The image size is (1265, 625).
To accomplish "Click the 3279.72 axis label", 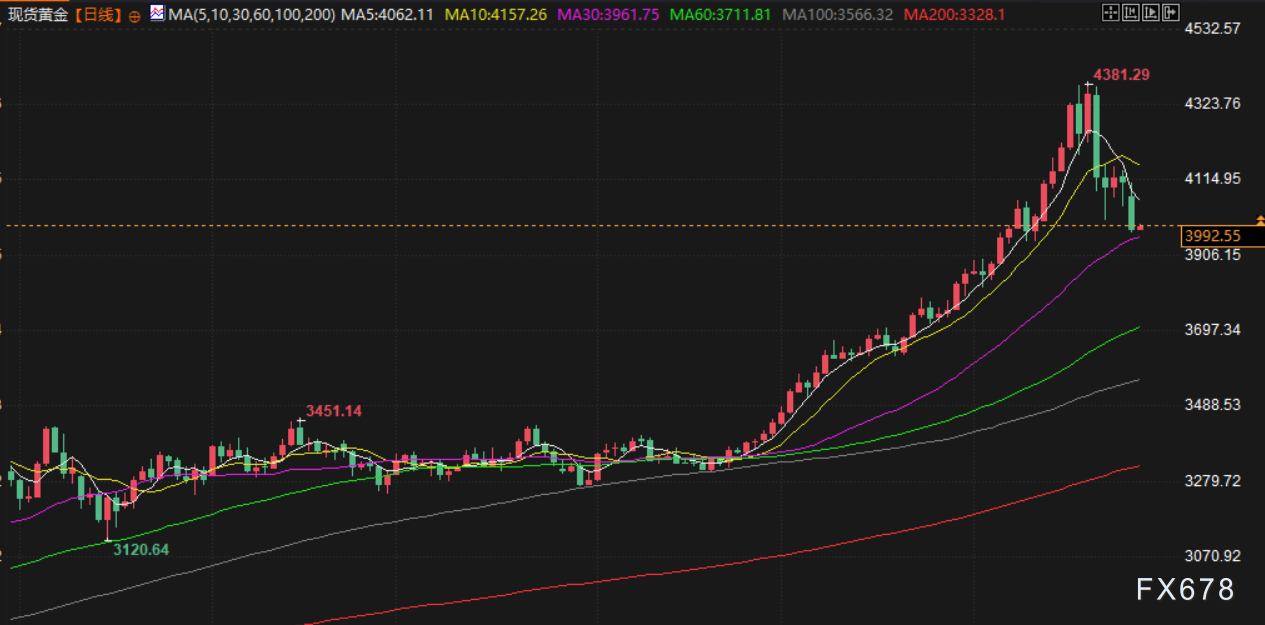I will click(1212, 481).
